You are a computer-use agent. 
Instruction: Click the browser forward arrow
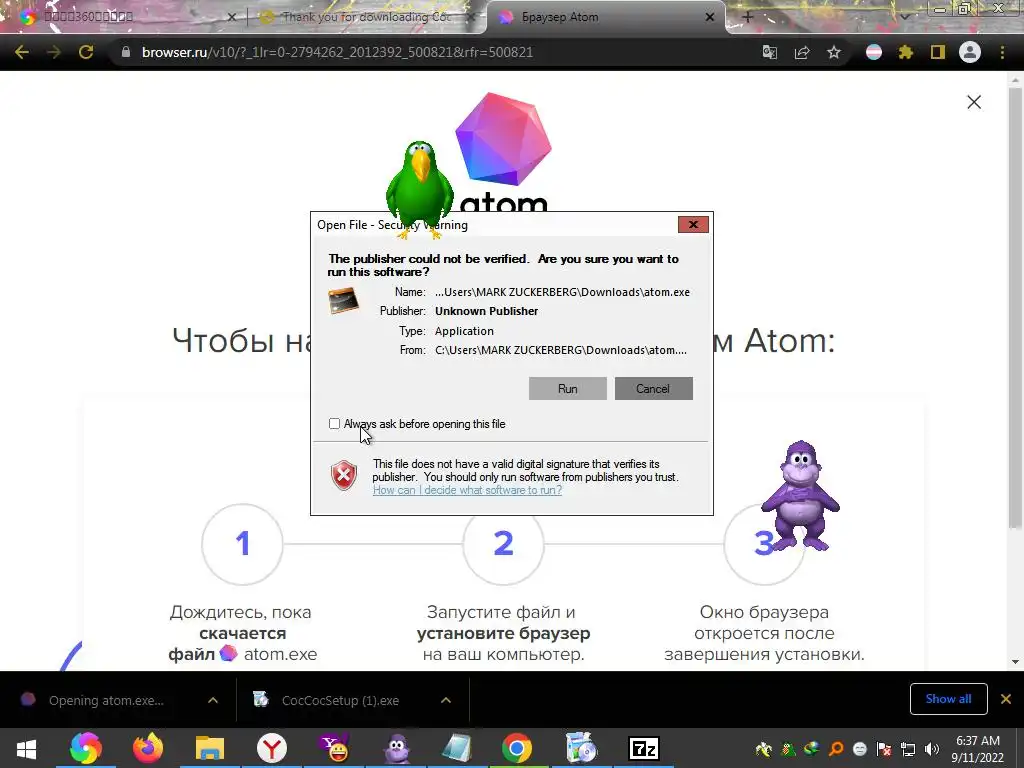pyautogui.click(x=54, y=52)
